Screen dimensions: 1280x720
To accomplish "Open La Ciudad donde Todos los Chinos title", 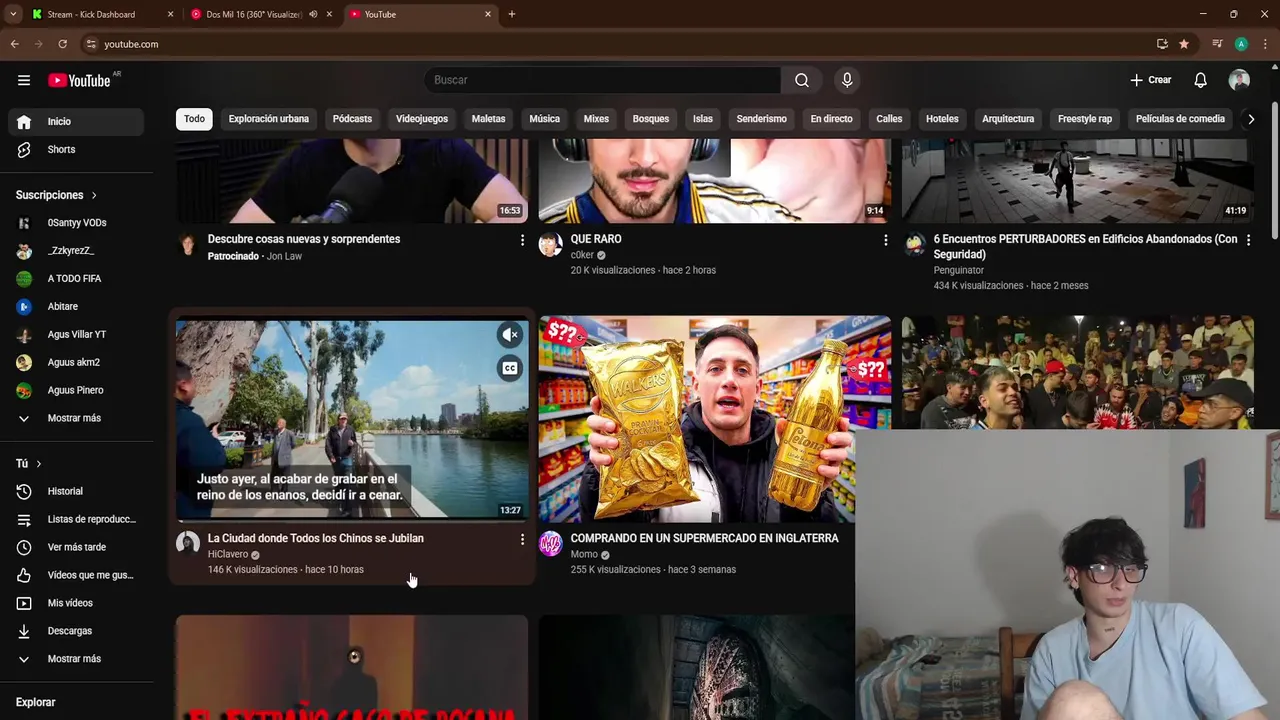I will (315, 539).
